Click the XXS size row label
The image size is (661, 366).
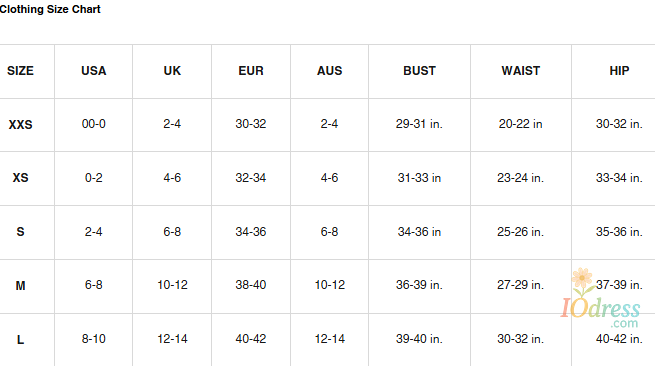[20, 124]
